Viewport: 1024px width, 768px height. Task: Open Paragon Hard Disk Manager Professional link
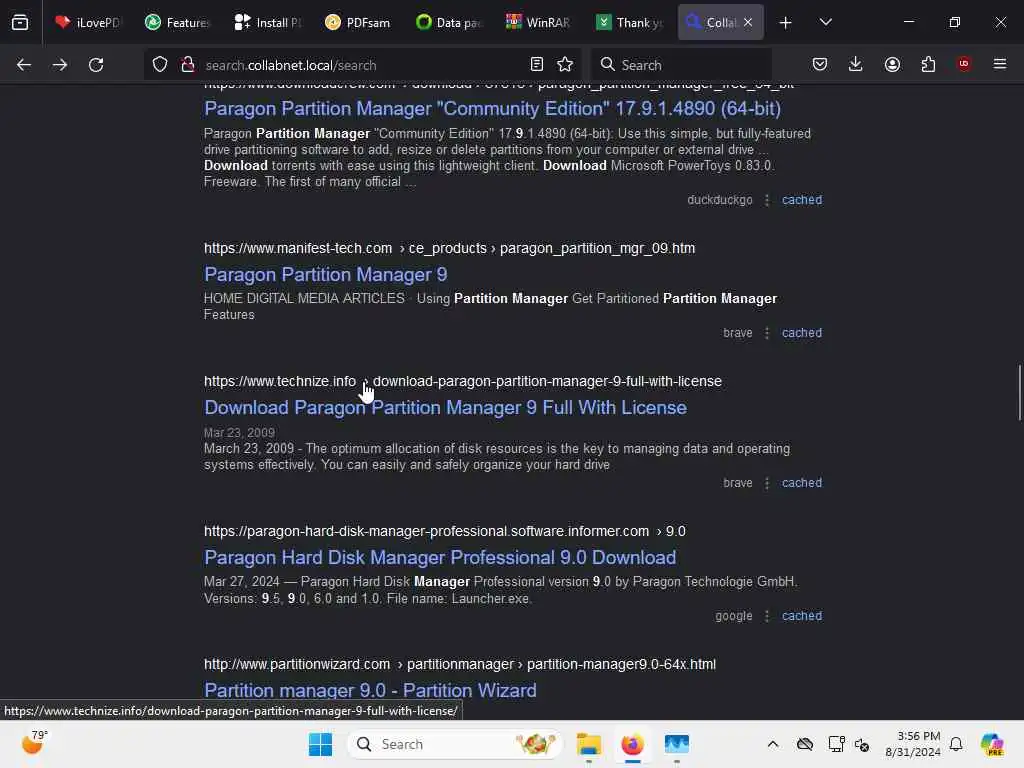click(x=440, y=558)
